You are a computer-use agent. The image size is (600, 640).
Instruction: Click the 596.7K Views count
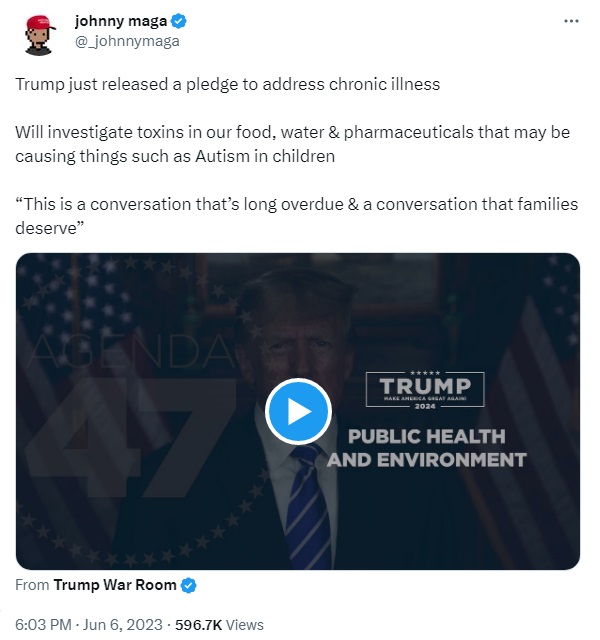(x=219, y=624)
